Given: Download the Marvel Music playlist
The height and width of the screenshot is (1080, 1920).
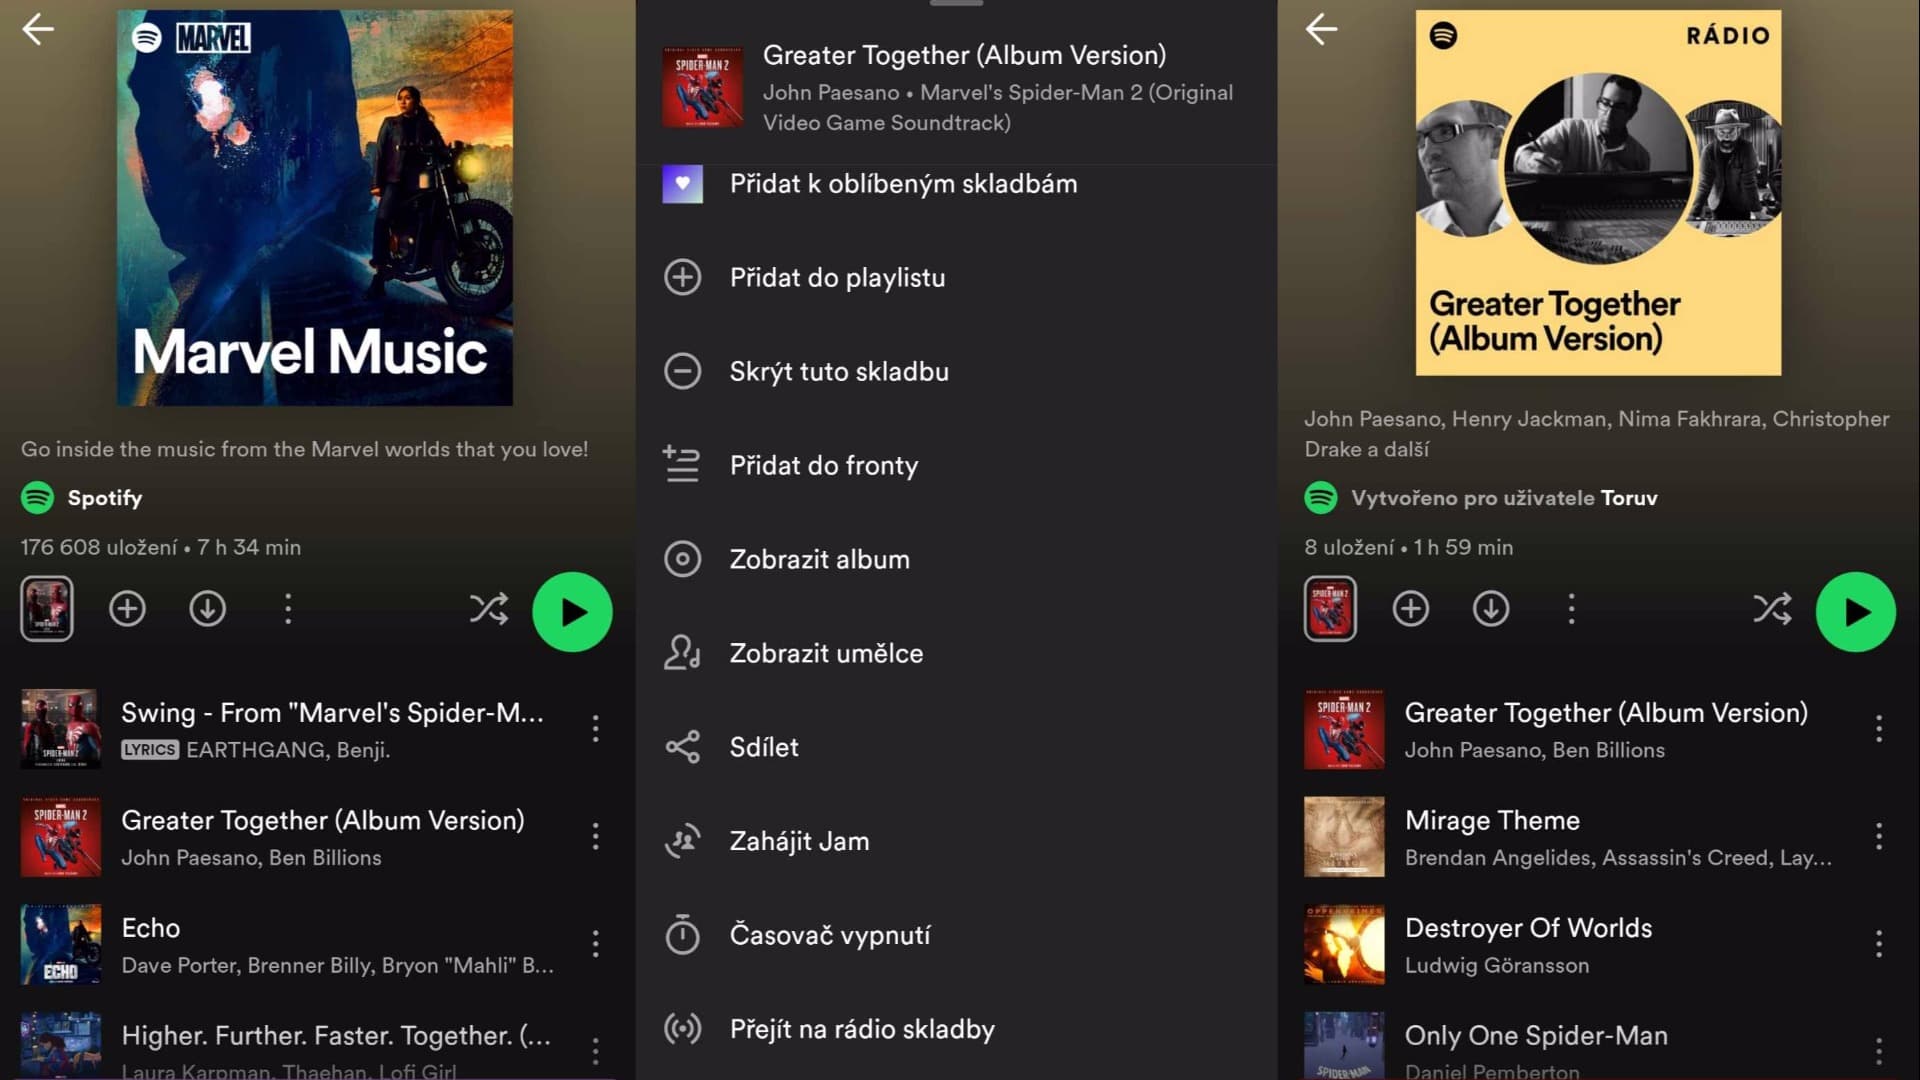Looking at the screenshot, I should [x=207, y=608].
